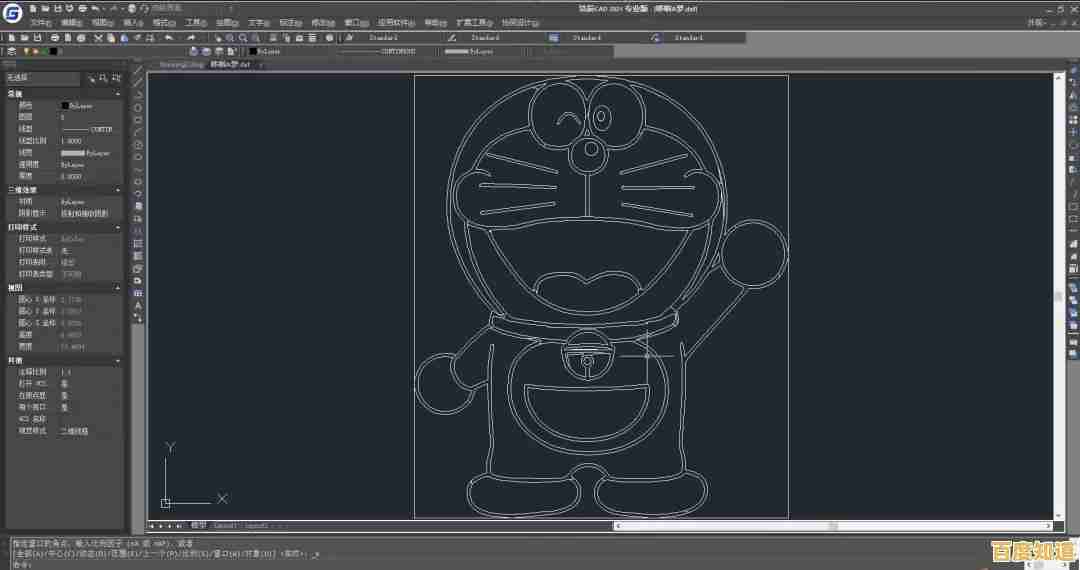This screenshot has height=570, width=1080.
Task: Click the Redo arrow in standard toolbar
Action: [x=190, y=38]
